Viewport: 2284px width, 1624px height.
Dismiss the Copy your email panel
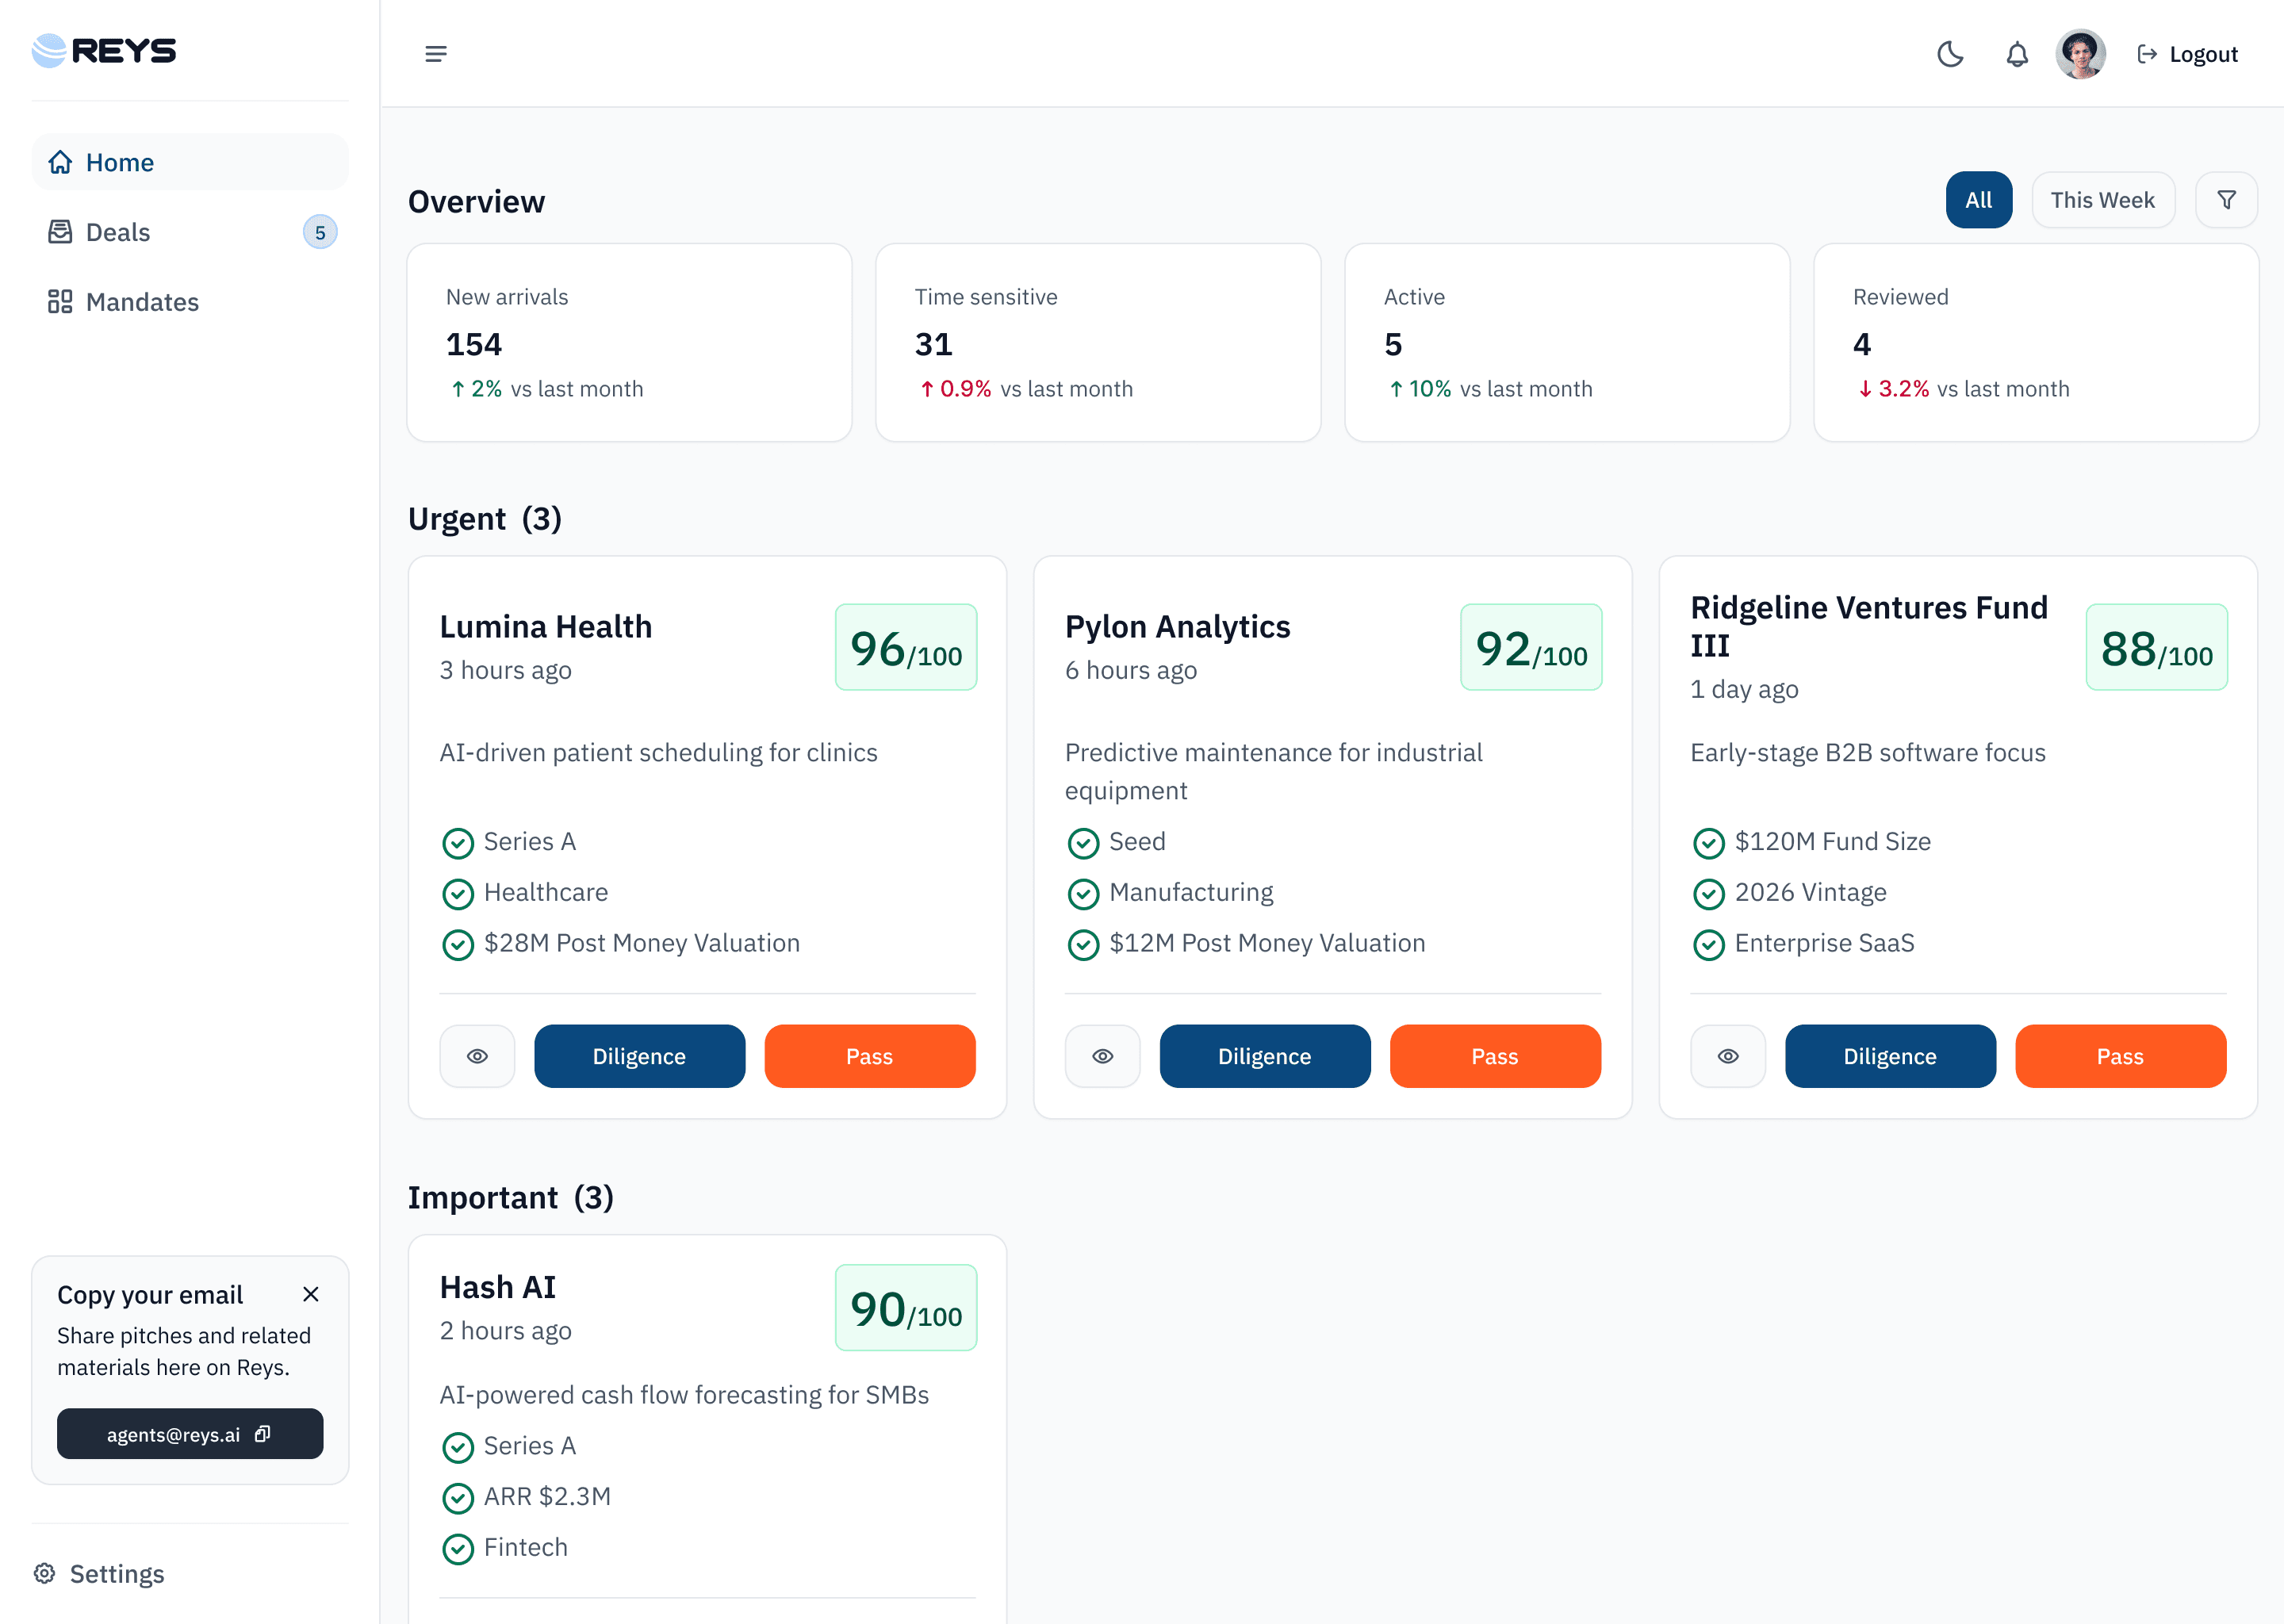(x=310, y=1294)
